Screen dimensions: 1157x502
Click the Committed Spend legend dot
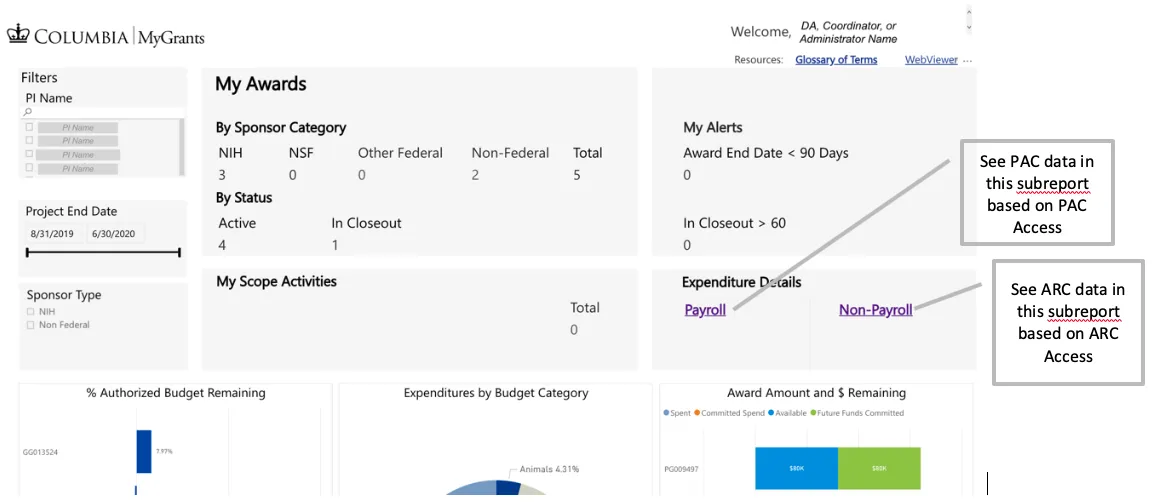click(x=696, y=413)
